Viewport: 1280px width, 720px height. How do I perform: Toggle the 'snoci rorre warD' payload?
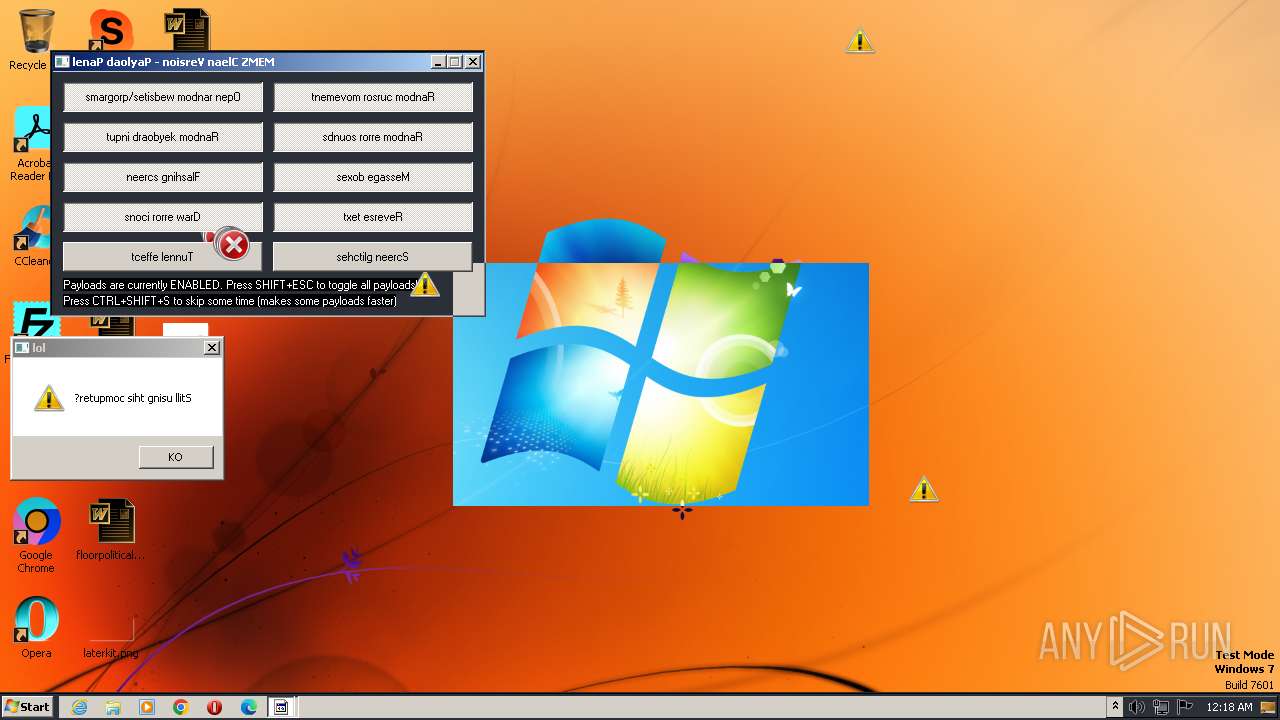click(163, 217)
